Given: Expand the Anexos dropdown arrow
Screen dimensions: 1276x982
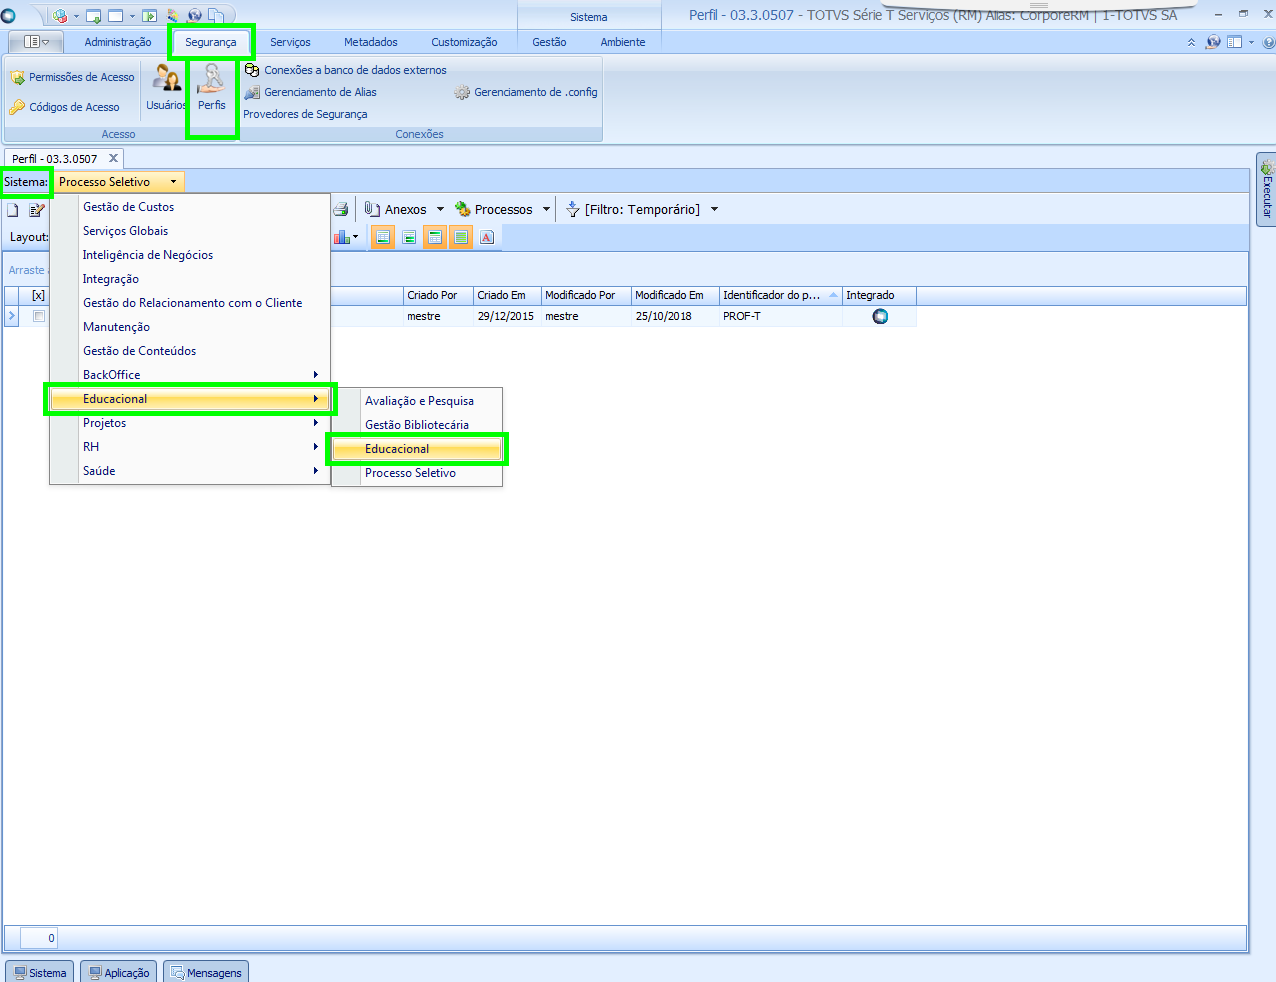Looking at the screenshot, I should coord(441,209).
